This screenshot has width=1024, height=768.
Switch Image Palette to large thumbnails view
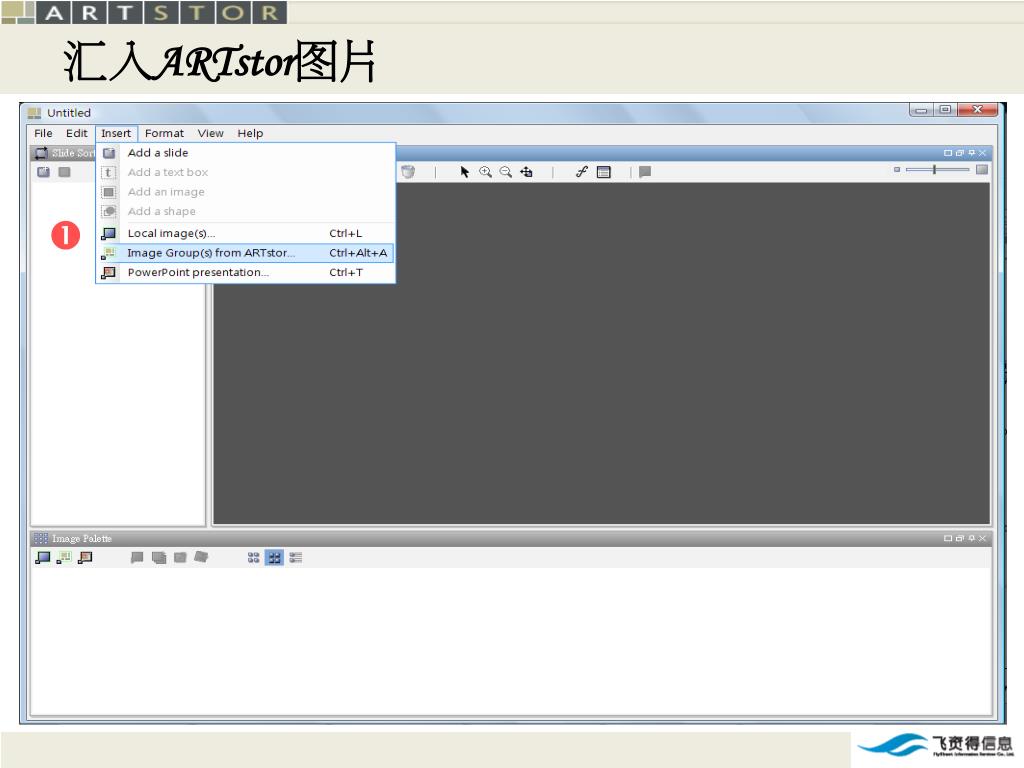pyautogui.click(x=274, y=558)
